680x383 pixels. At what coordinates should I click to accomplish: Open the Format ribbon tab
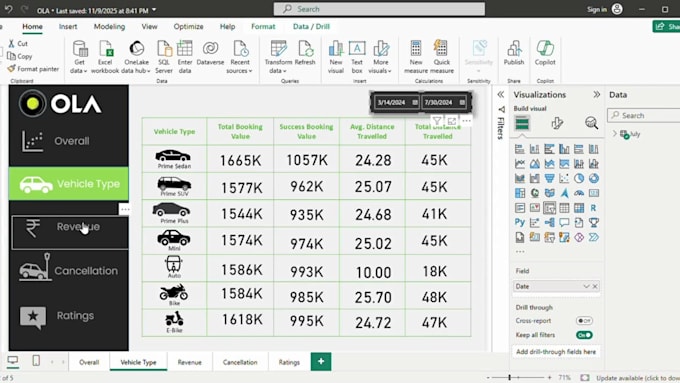(263, 26)
